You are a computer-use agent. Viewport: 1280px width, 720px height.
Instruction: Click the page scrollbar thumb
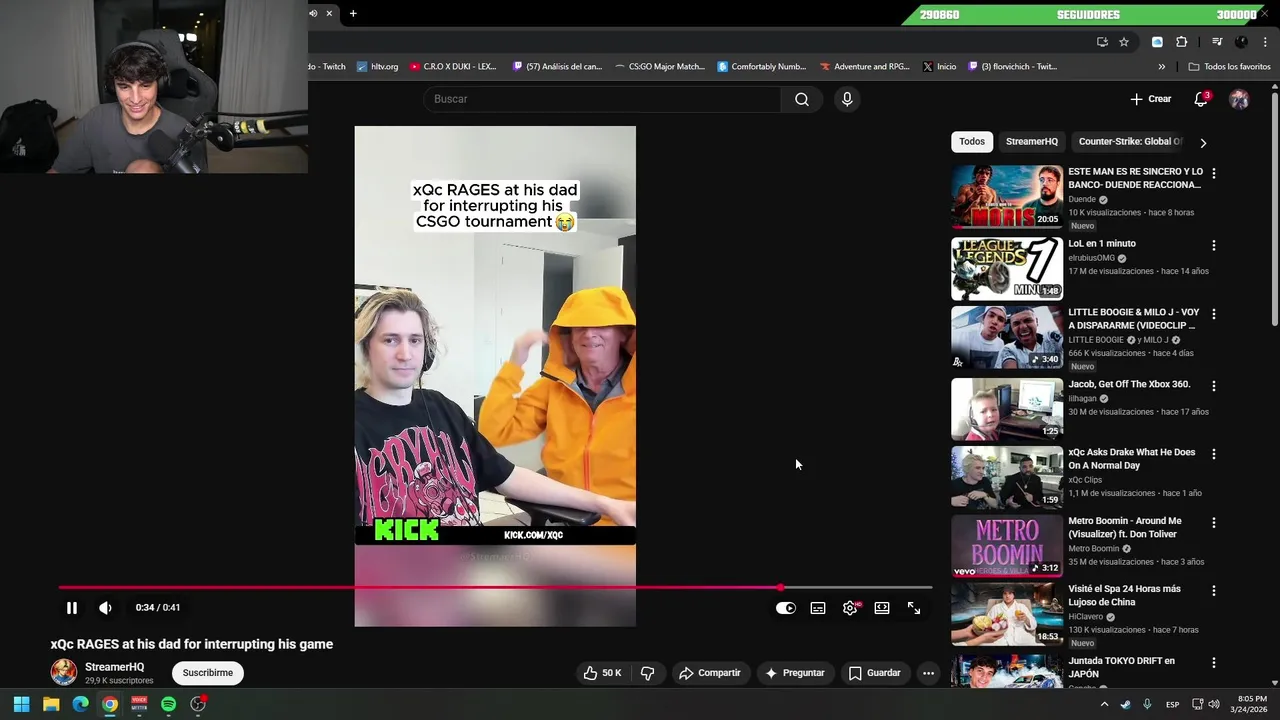pos(1274,210)
